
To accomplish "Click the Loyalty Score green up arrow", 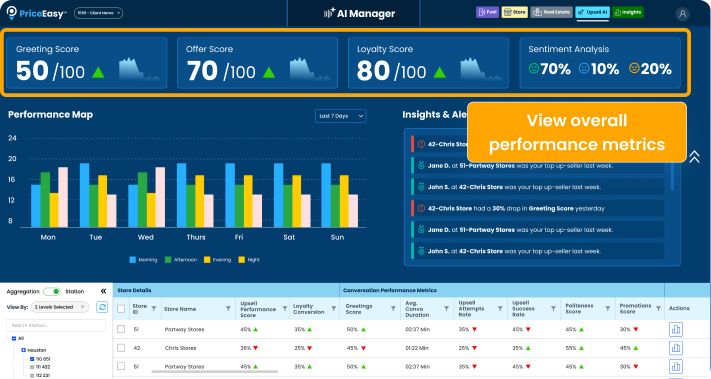I will point(439,72).
